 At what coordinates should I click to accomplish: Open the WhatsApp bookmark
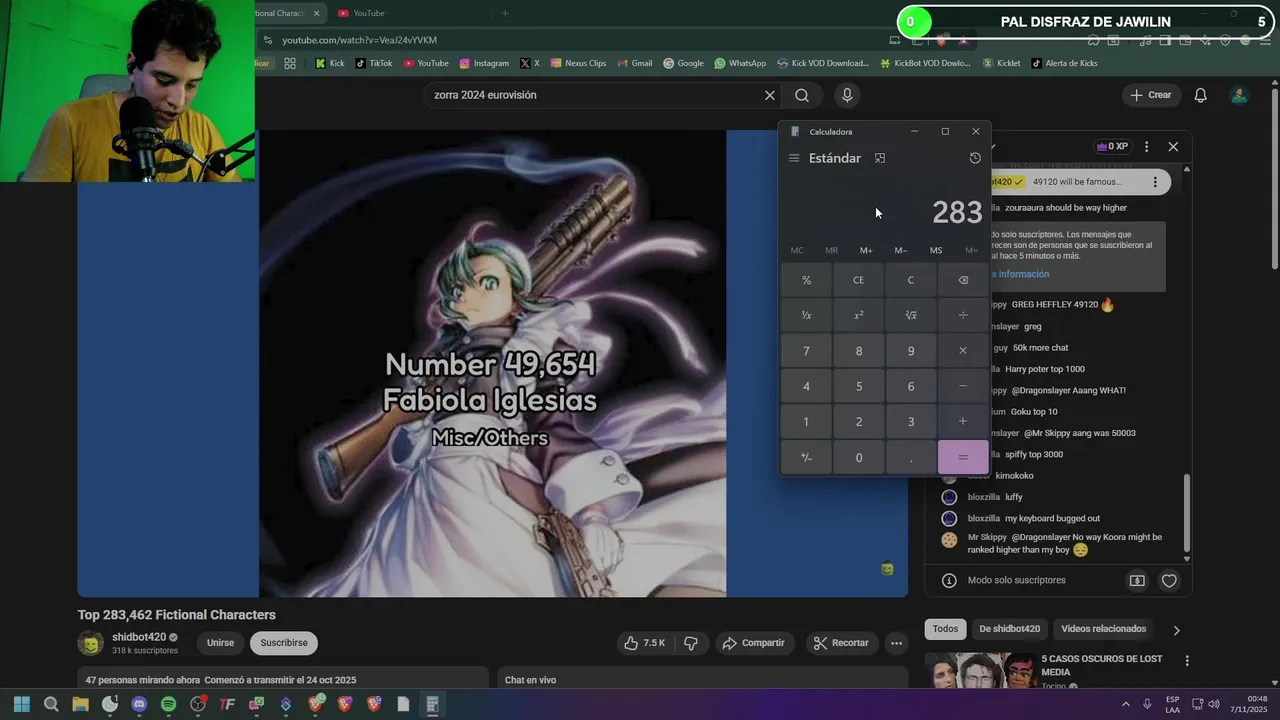tap(740, 63)
